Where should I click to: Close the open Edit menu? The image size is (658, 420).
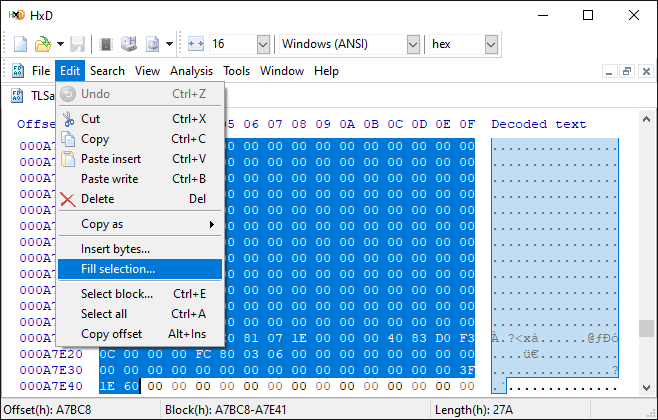tap(70, 71)
